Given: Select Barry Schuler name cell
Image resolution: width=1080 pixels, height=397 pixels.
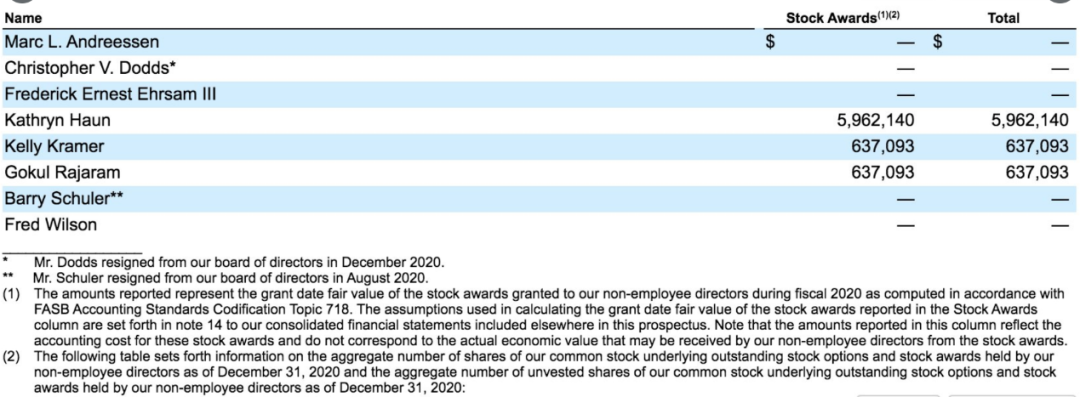Looking at the screenshot, I should (x=64, y=198).
